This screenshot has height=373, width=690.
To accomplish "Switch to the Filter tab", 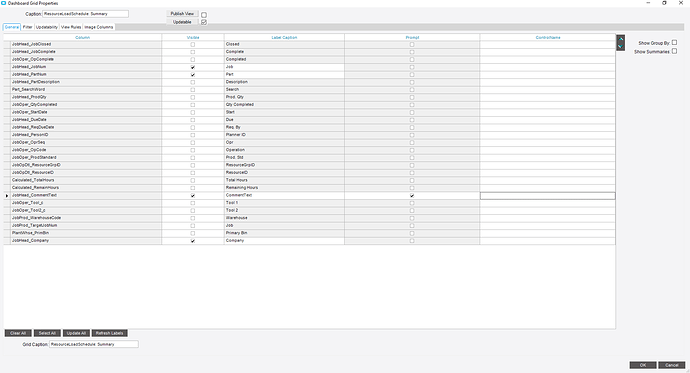I will pyautogui.click(x=27, y=27).
